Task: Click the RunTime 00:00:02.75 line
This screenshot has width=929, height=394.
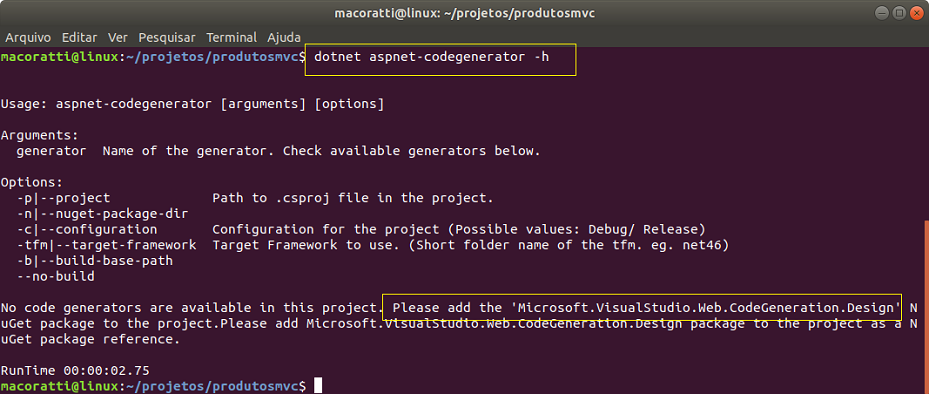Action: coord(75,370)
